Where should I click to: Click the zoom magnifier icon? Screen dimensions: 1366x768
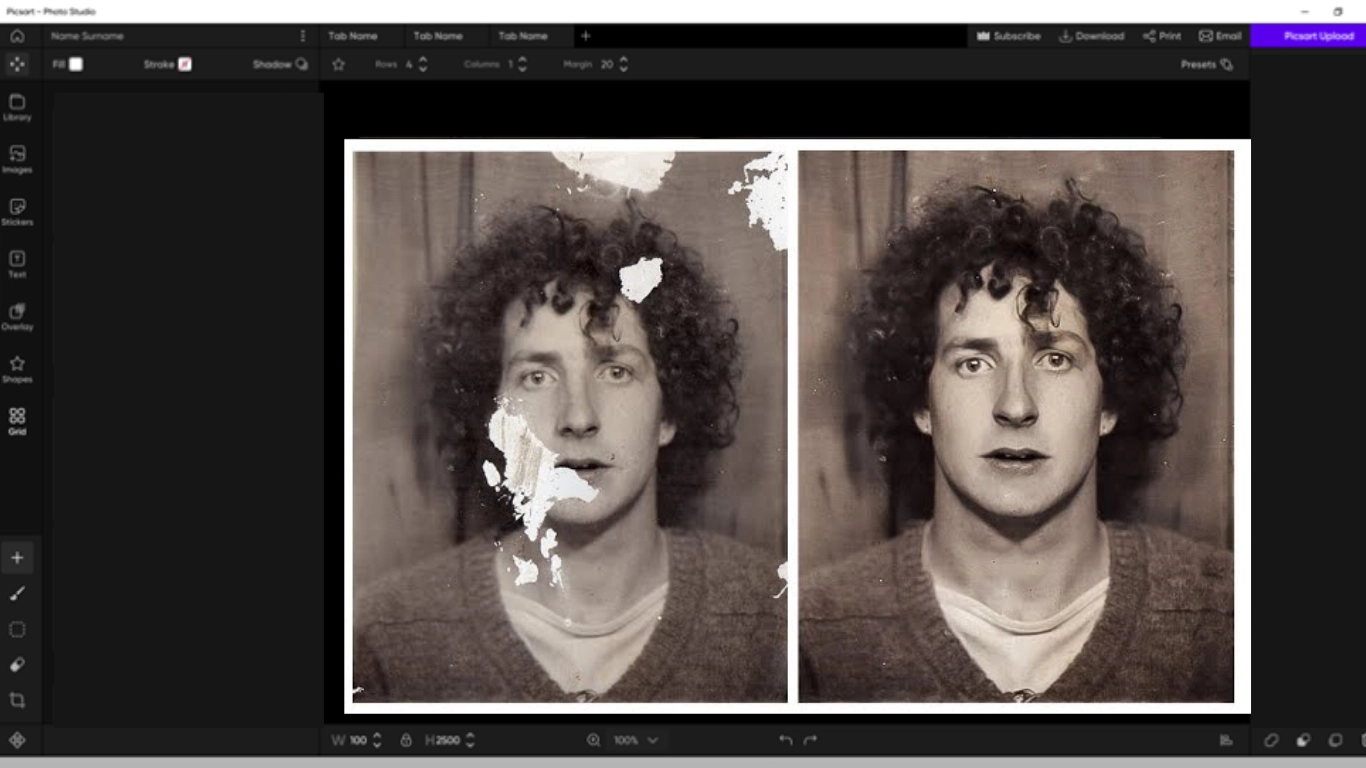(594, 740)
